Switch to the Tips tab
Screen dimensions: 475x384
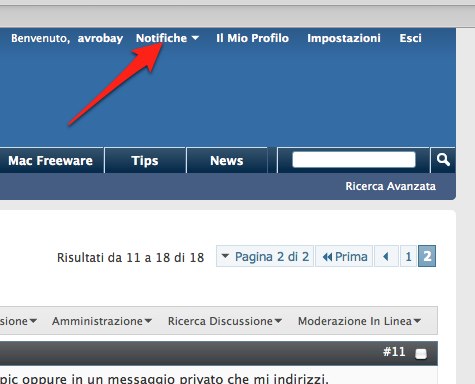[x=145, y=160]
